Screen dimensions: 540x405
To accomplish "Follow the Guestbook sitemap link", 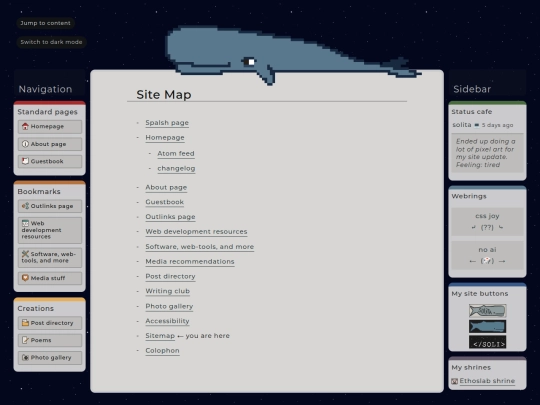I will 165,202.
